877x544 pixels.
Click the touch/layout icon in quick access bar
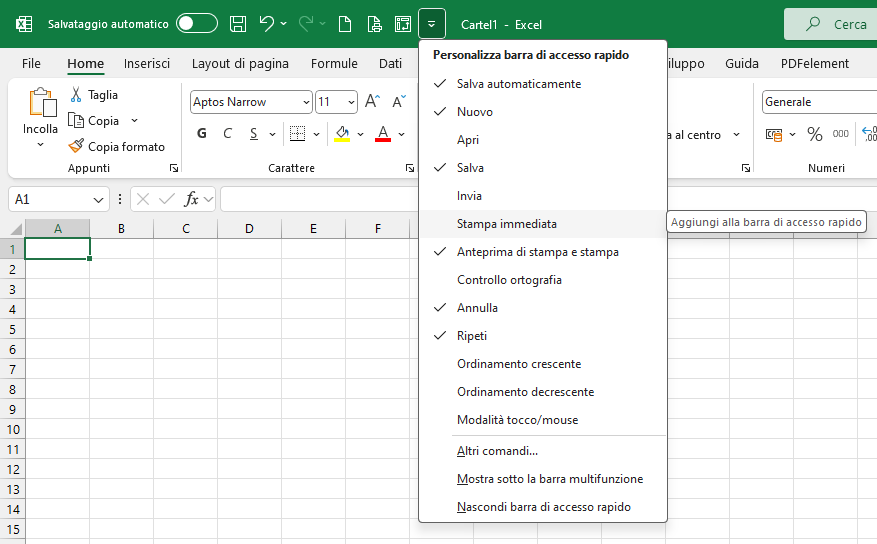(x=403, y=24)
